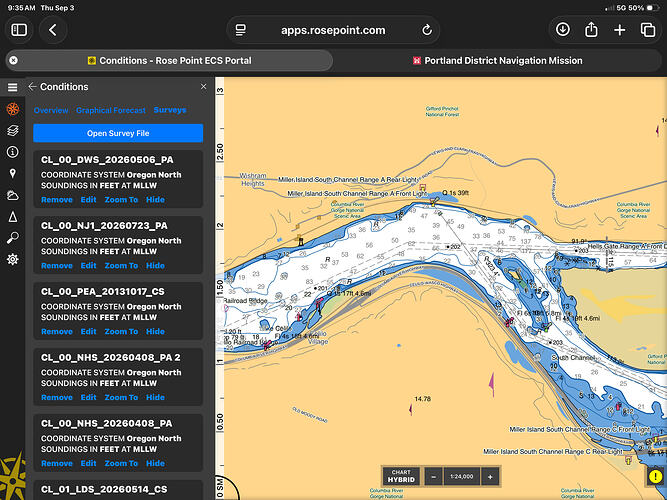The width and height of the screenshot is (667, 500).
Task: Select the Conditions - Rose Point ECS Portal tab
Action: tap(169, 60)
